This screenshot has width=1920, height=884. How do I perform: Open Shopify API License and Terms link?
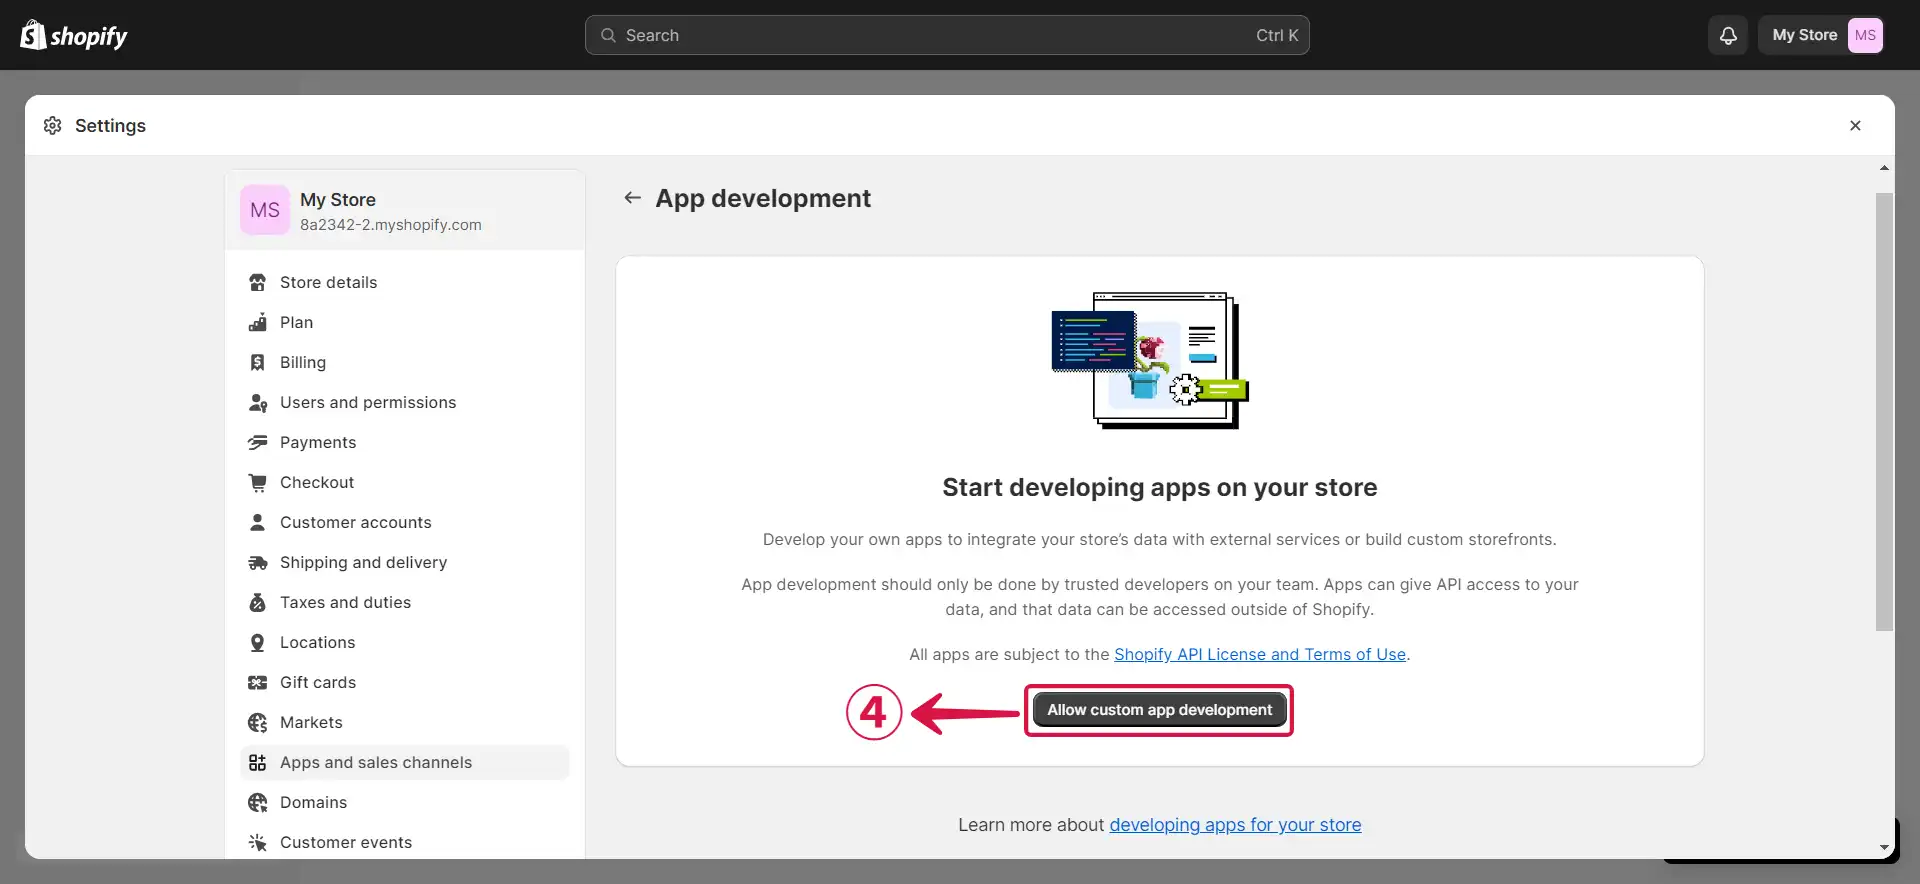[x=1260, y=654]
